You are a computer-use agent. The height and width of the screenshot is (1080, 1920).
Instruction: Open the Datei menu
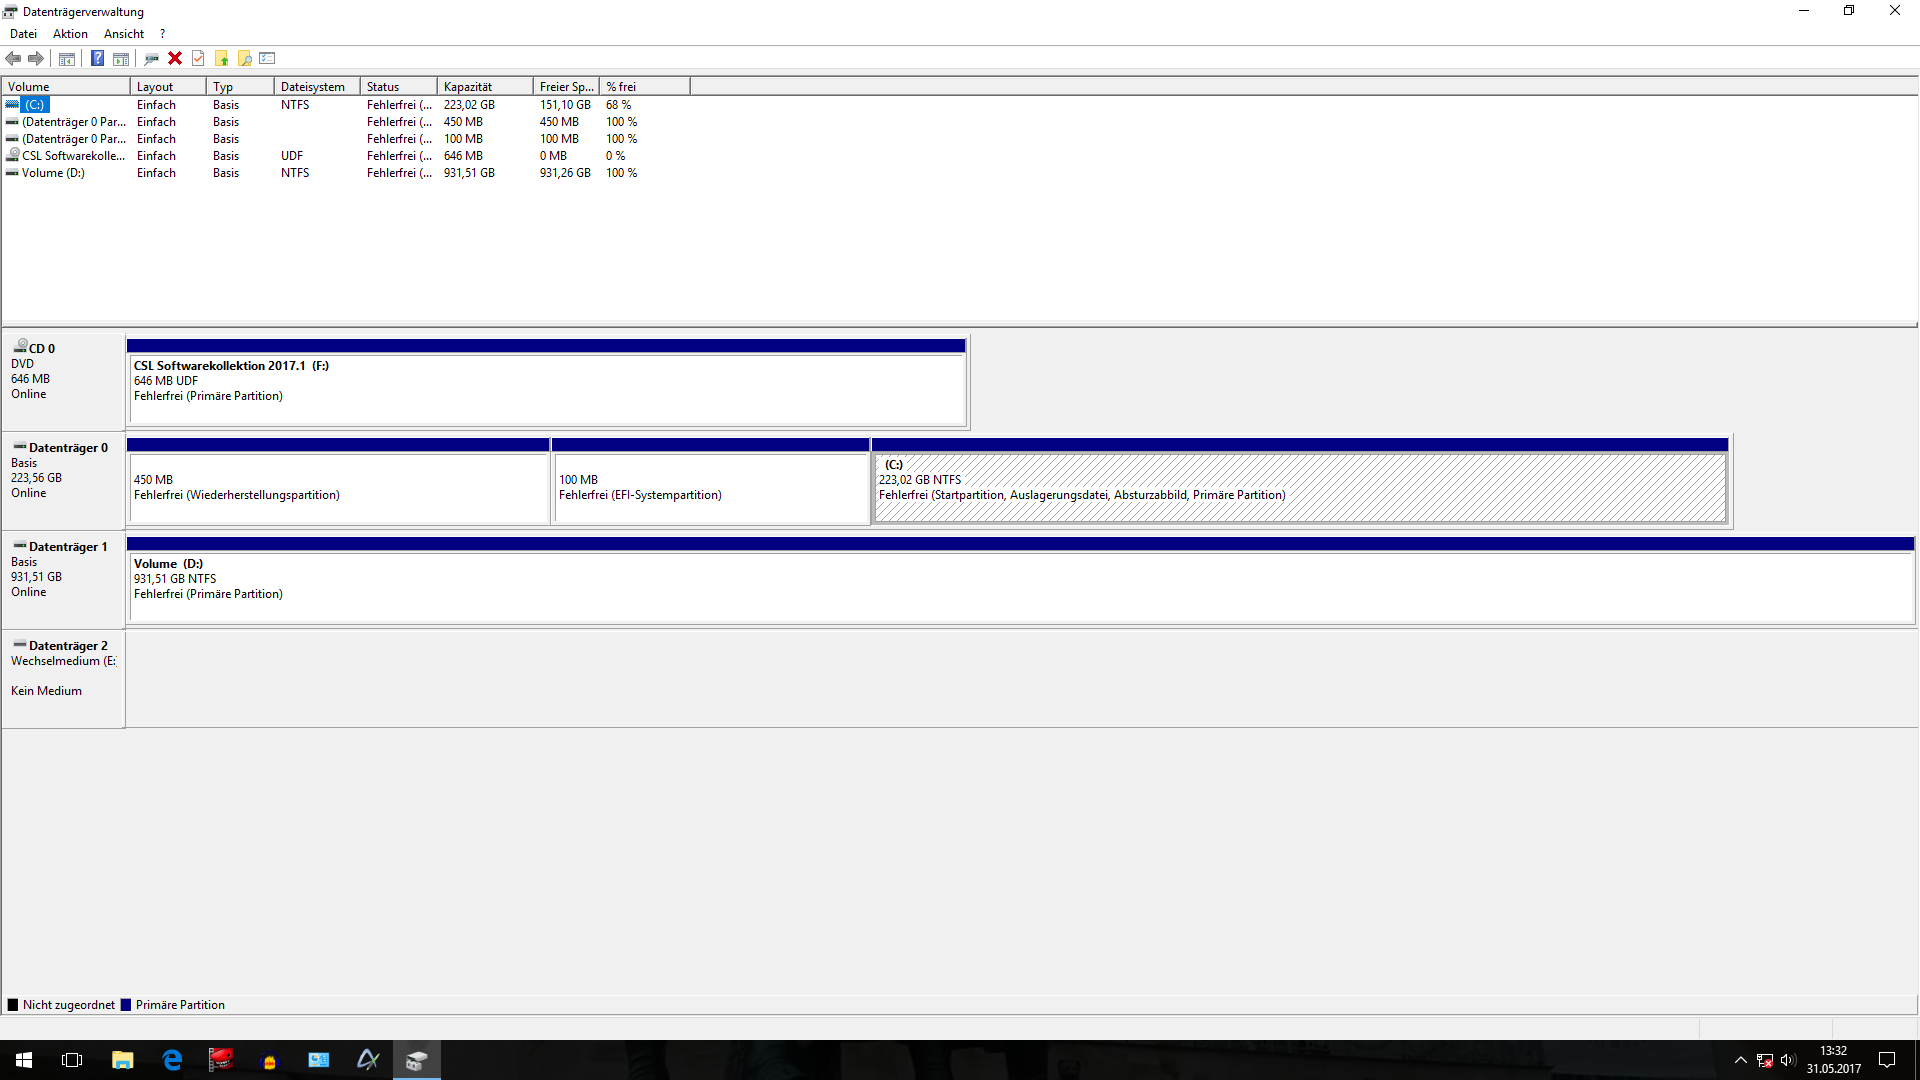click(x=23, y=34)
